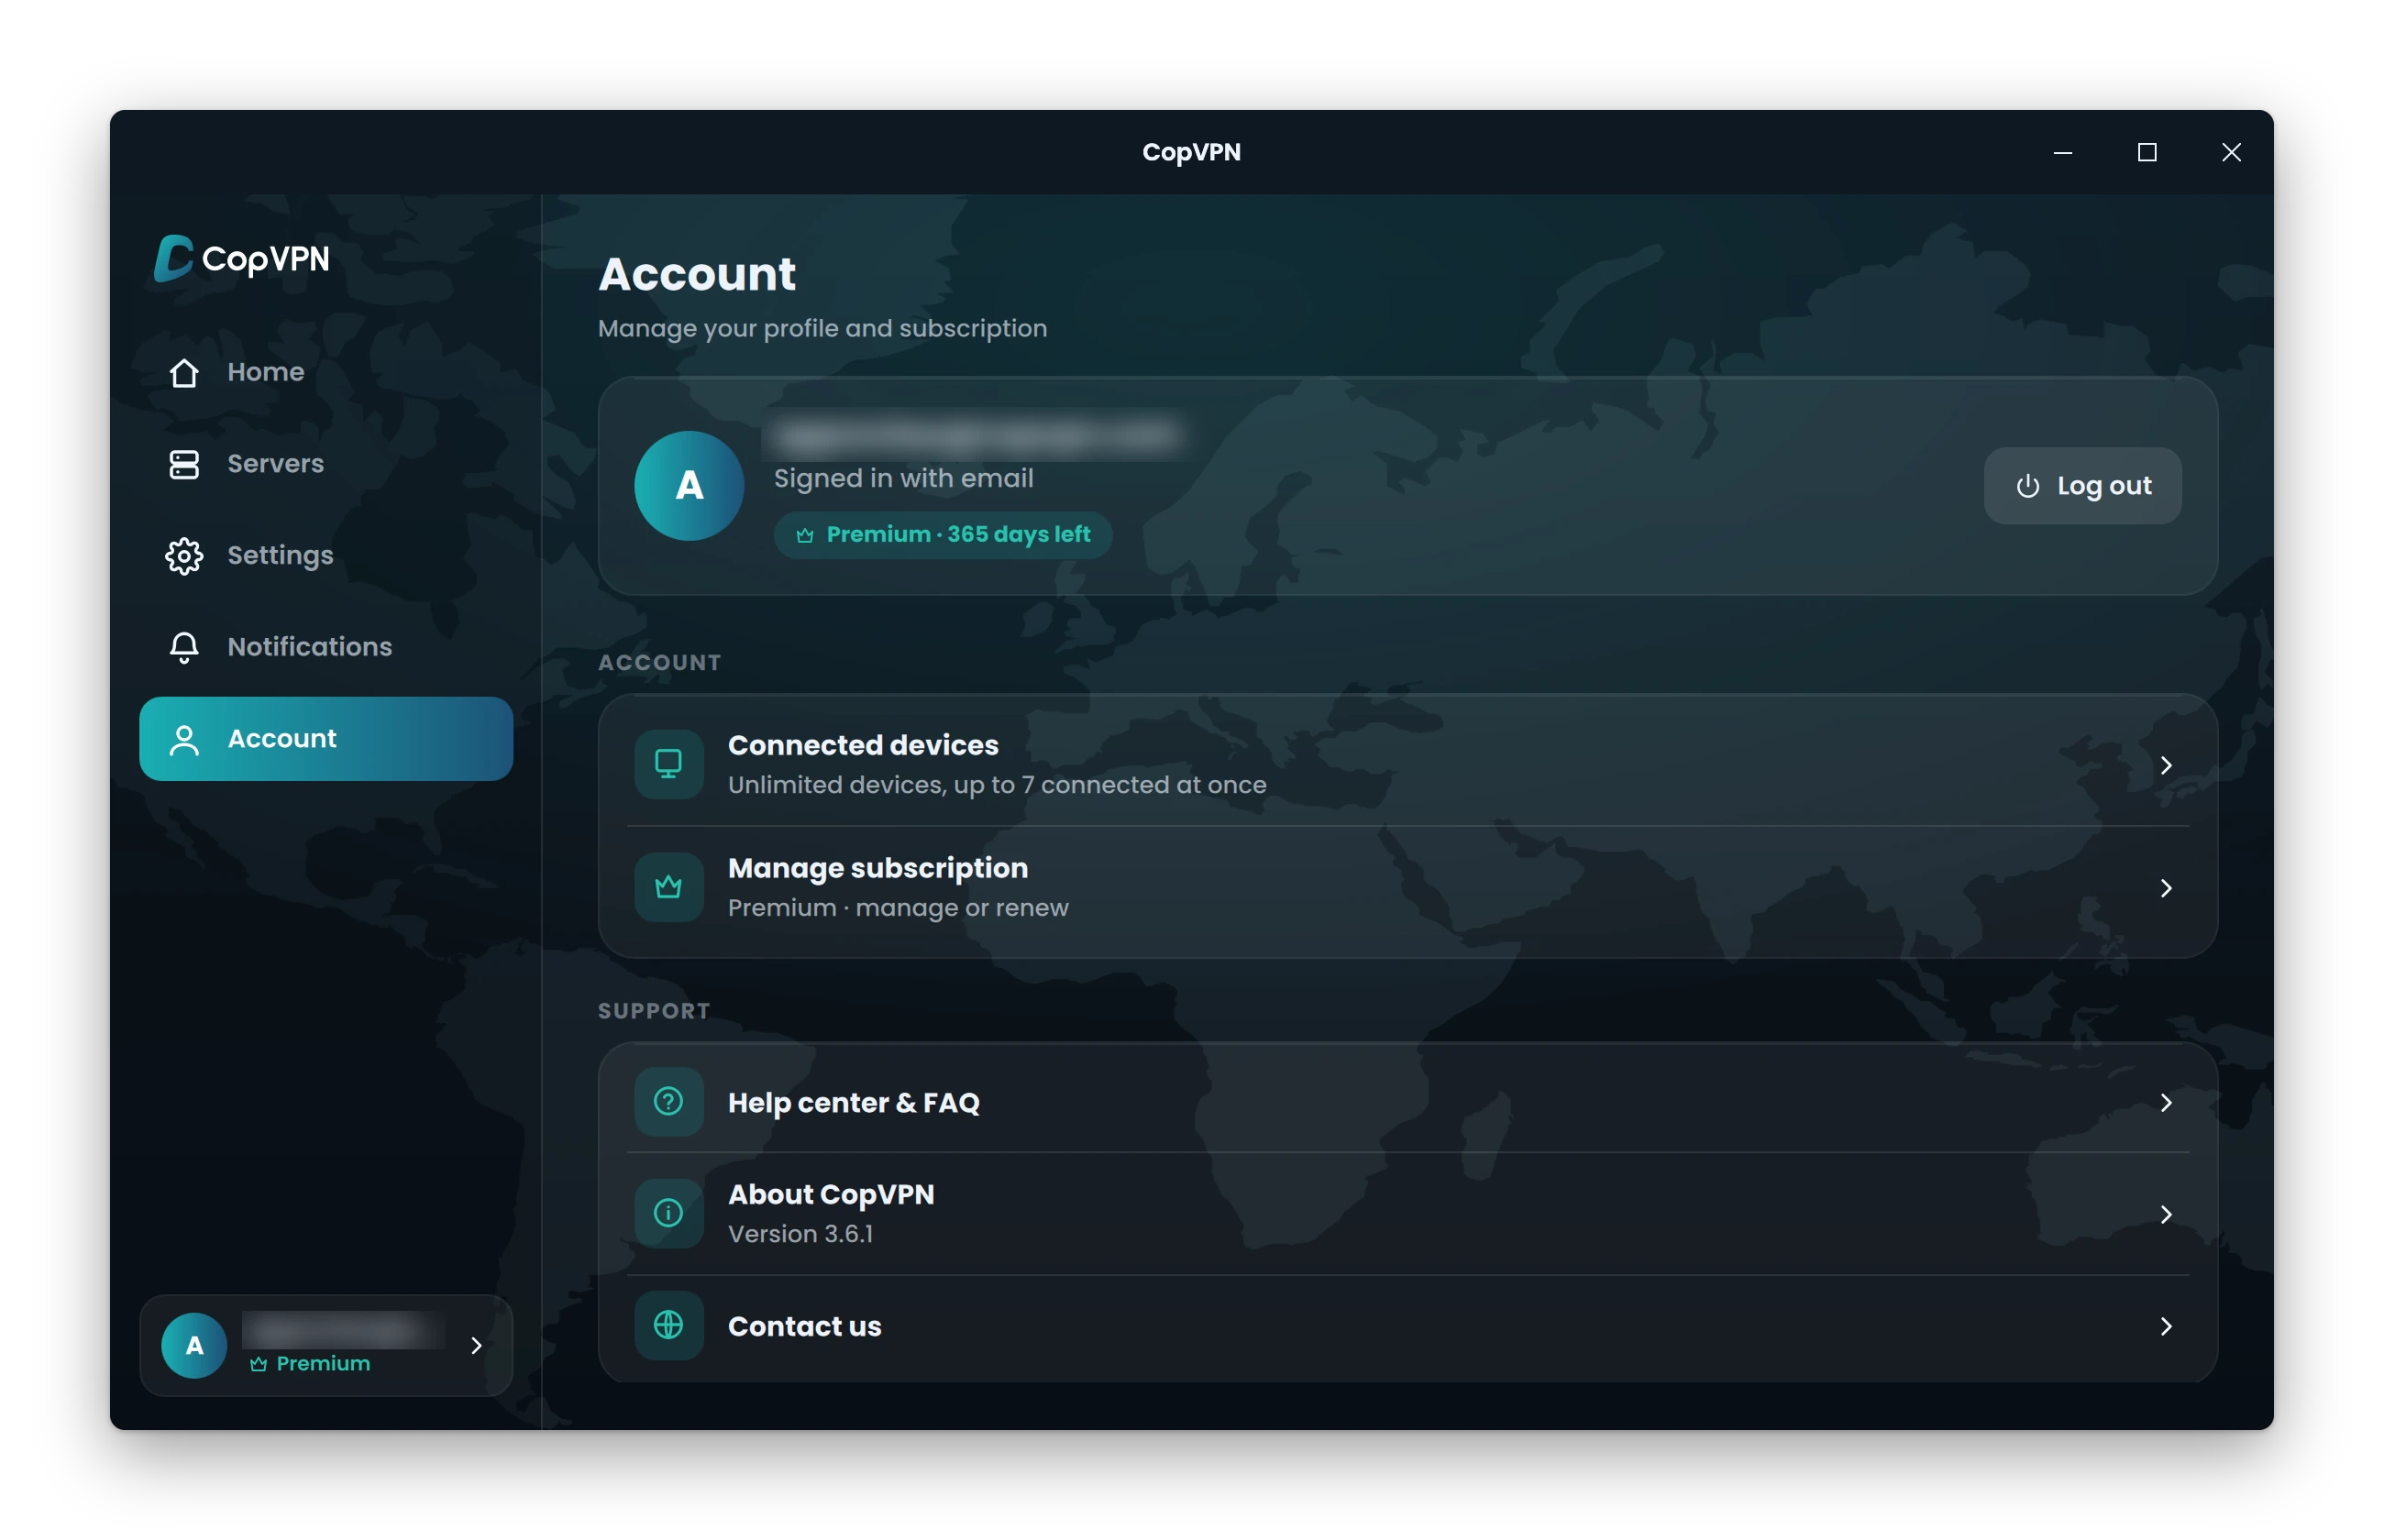The image size is (2384, 1540).
Task: Click the Notifications bell icon
Action: click(184, 647)
